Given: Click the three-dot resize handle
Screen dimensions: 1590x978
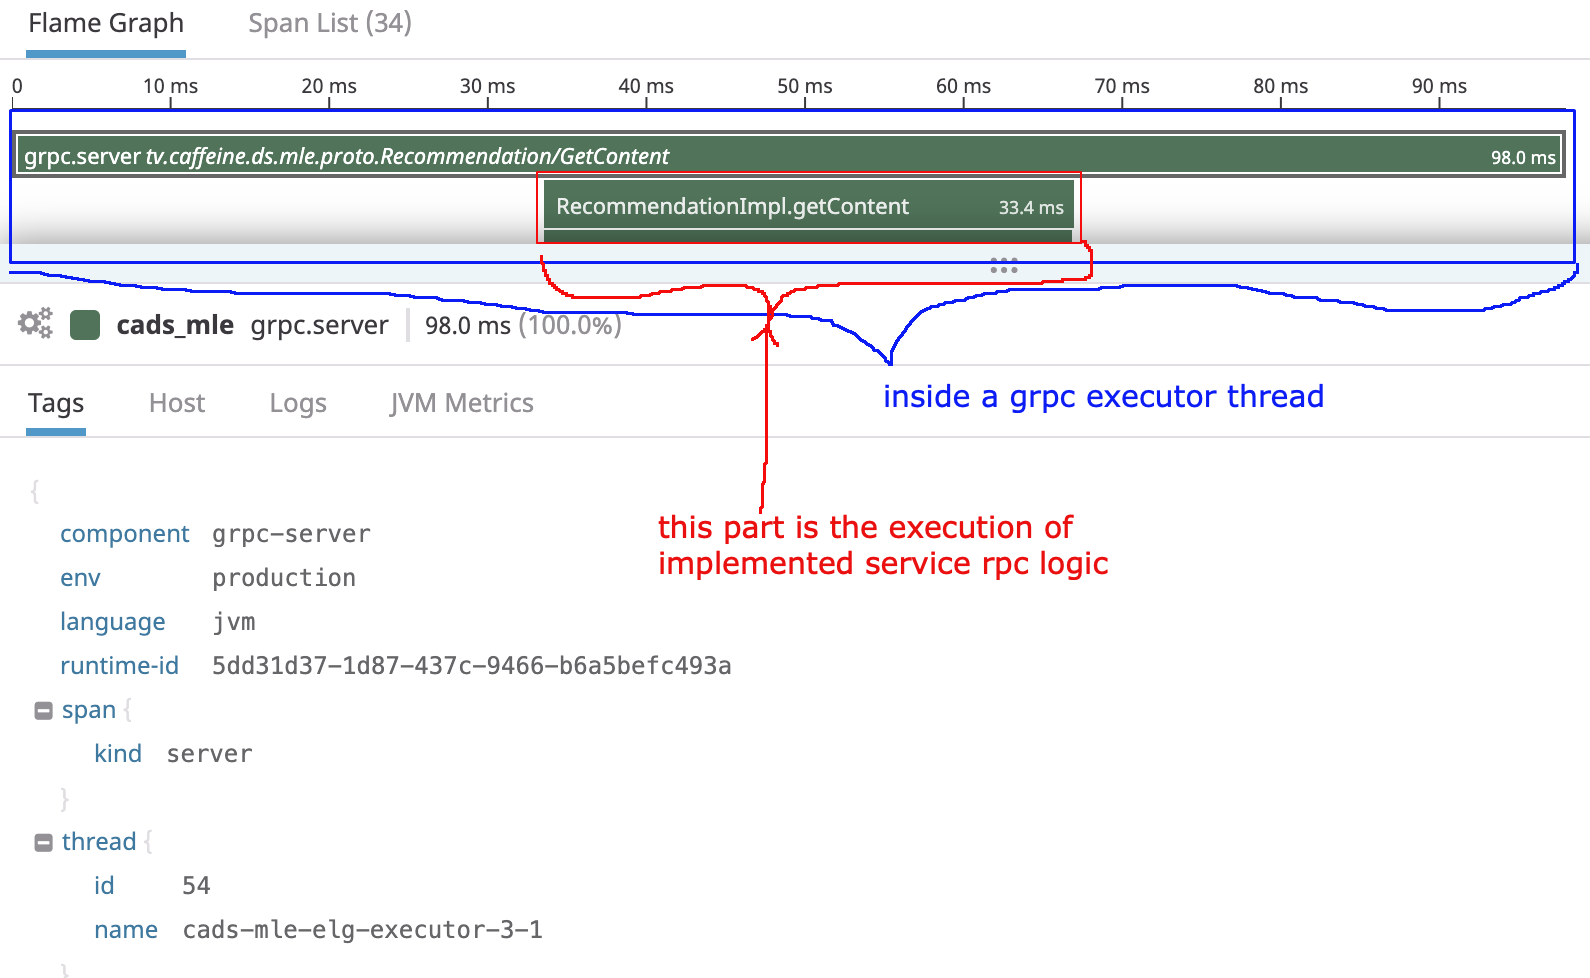Looking at the screenshot, I should click(x=1004, y=266).
